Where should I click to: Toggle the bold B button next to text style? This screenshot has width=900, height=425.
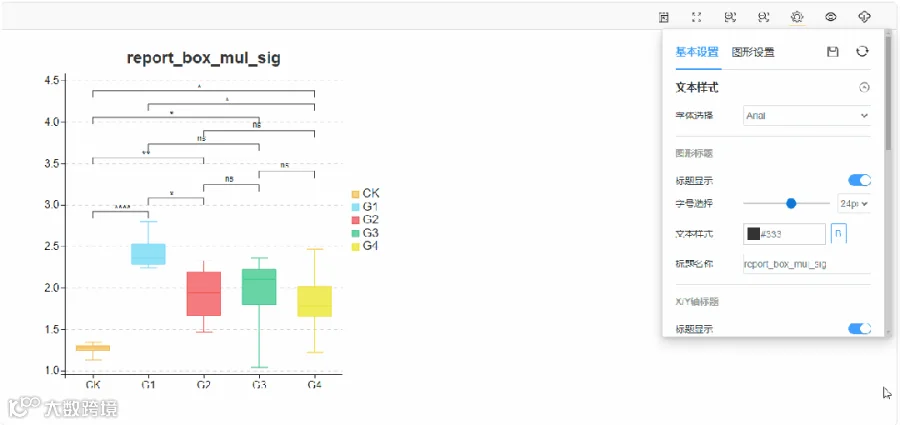click(839, 234)
